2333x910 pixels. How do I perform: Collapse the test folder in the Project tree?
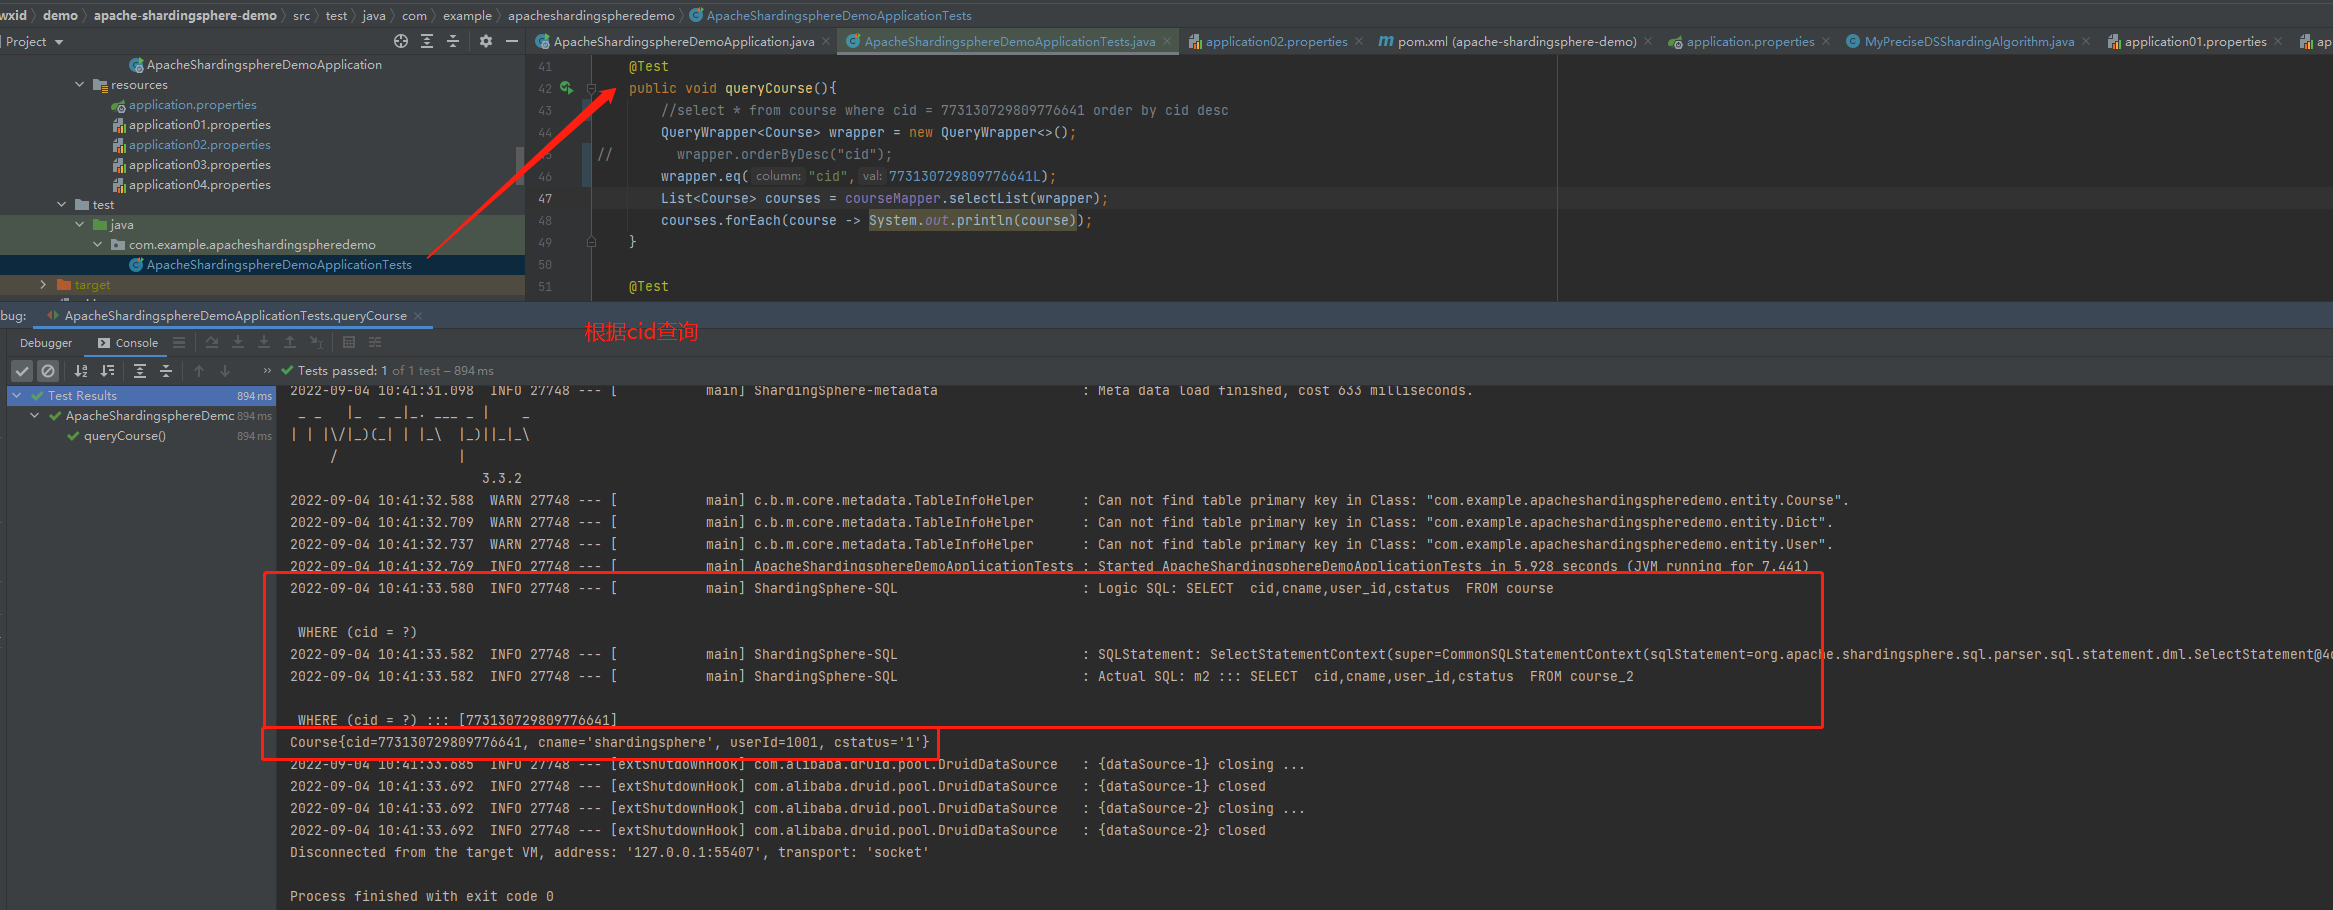(x=62, y=205)
